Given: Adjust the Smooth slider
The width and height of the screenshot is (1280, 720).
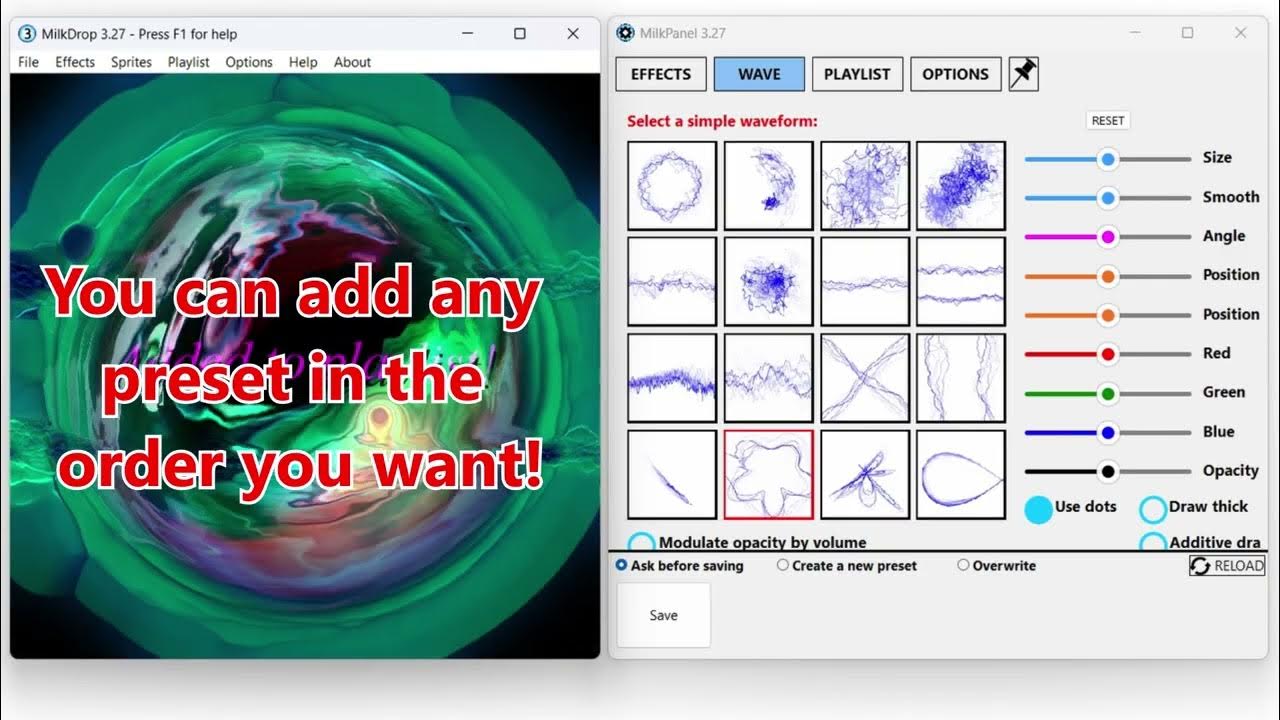Looking at the screenshot, I should 1108,198.
